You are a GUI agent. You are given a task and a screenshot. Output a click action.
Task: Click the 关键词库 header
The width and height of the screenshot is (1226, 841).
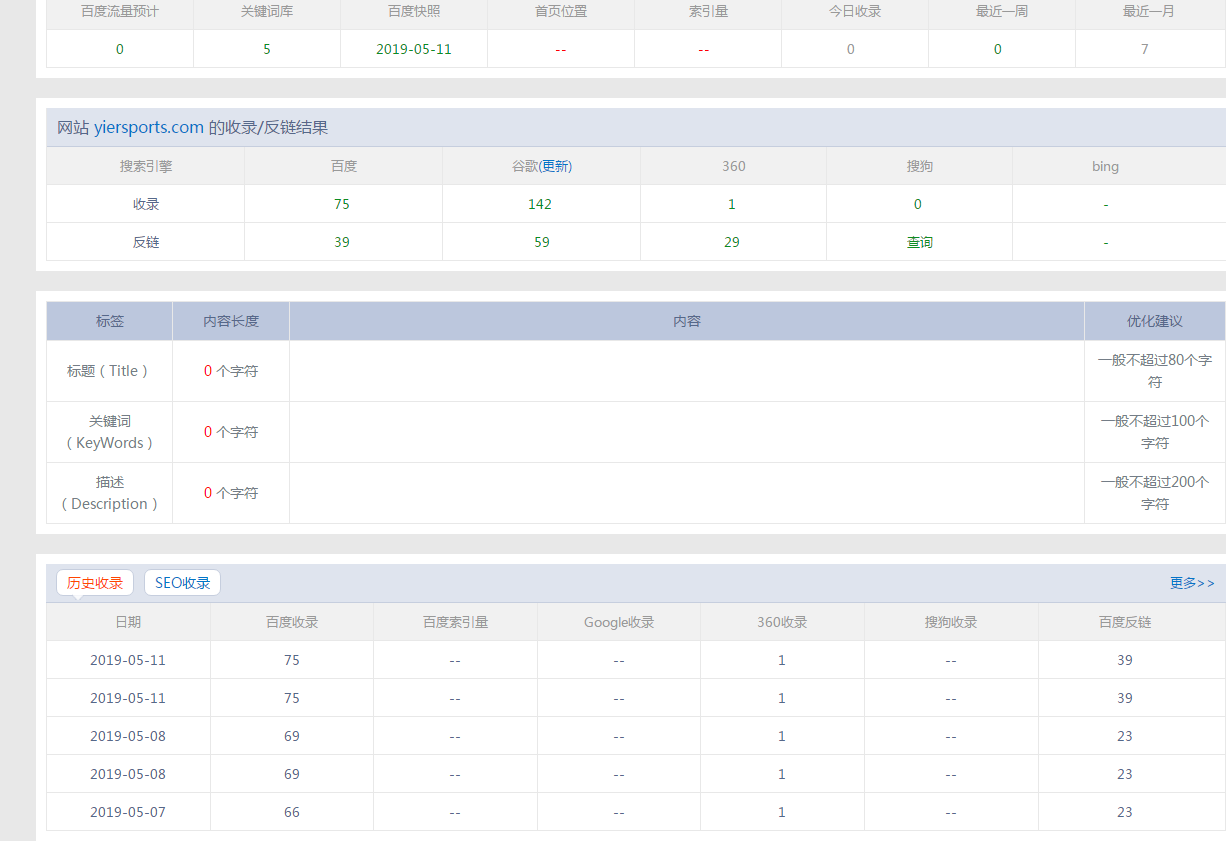click(x=267, y=12)
